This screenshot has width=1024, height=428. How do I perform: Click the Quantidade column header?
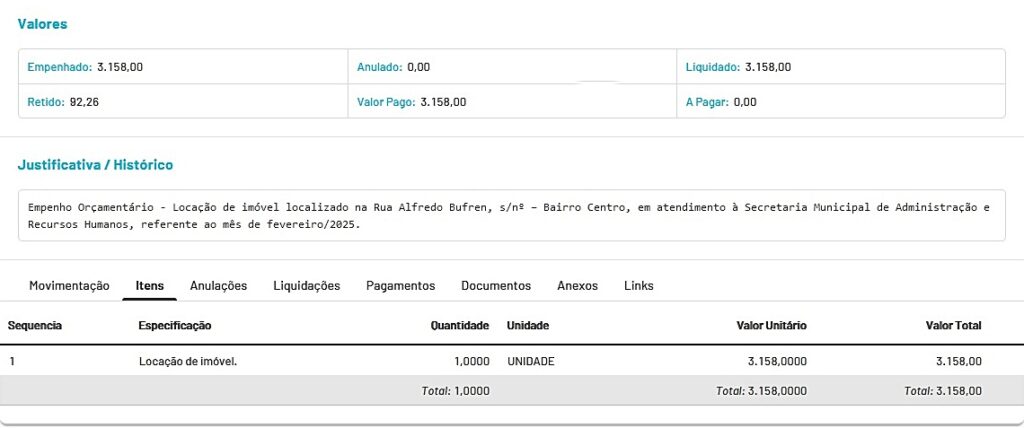[x=459, y=325]
